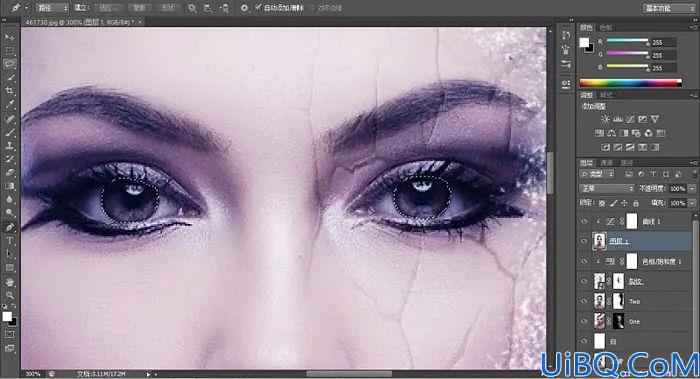Hide the layer named Two

[584, 301]
